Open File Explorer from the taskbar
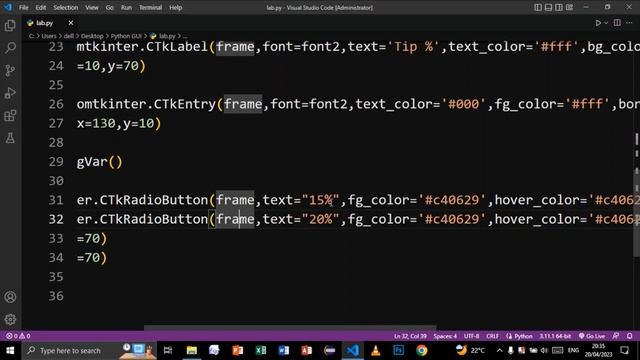This screenshot has height=360, width=640. pyautogui.click(x=191, y=350)
